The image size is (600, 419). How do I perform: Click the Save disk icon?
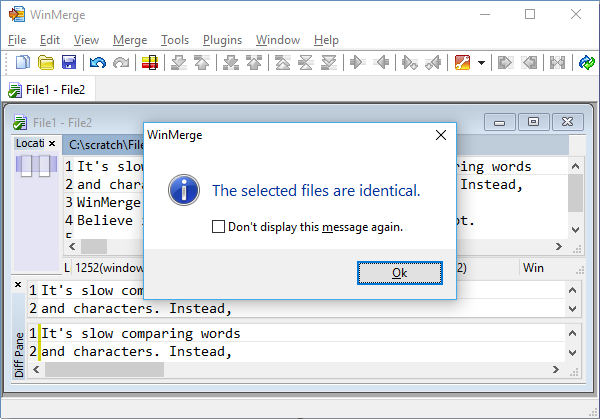(69, 63)
